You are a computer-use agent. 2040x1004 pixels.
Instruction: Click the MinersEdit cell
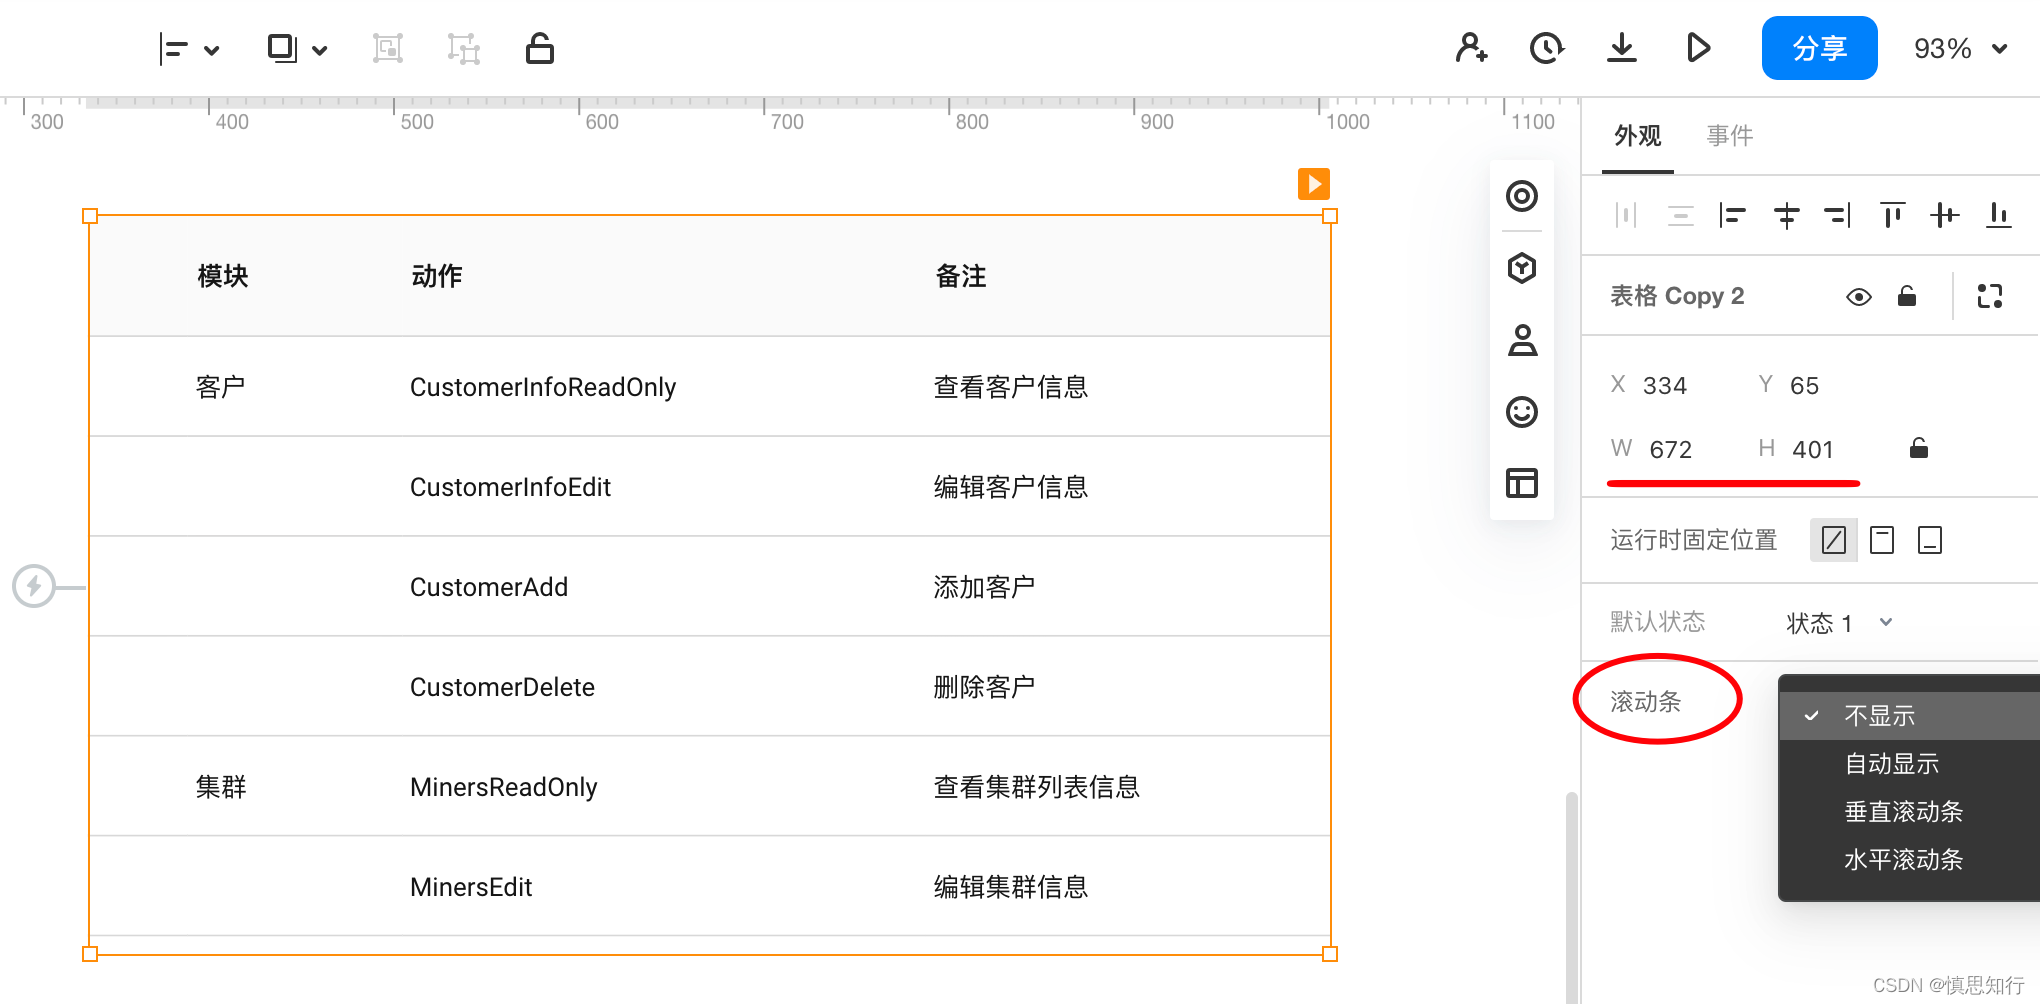pyautogui.click(x=471, y=887)
